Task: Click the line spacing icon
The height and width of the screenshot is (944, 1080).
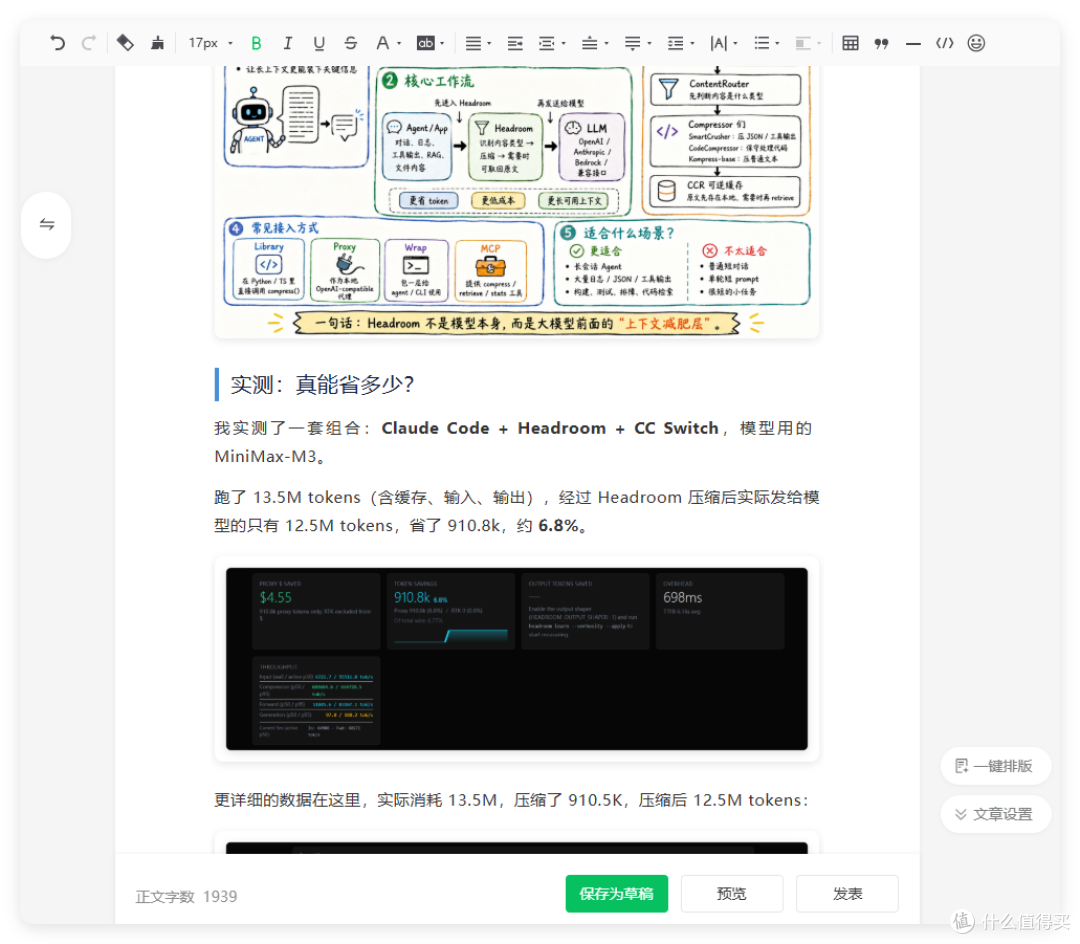Action: [x=676, y=43]
